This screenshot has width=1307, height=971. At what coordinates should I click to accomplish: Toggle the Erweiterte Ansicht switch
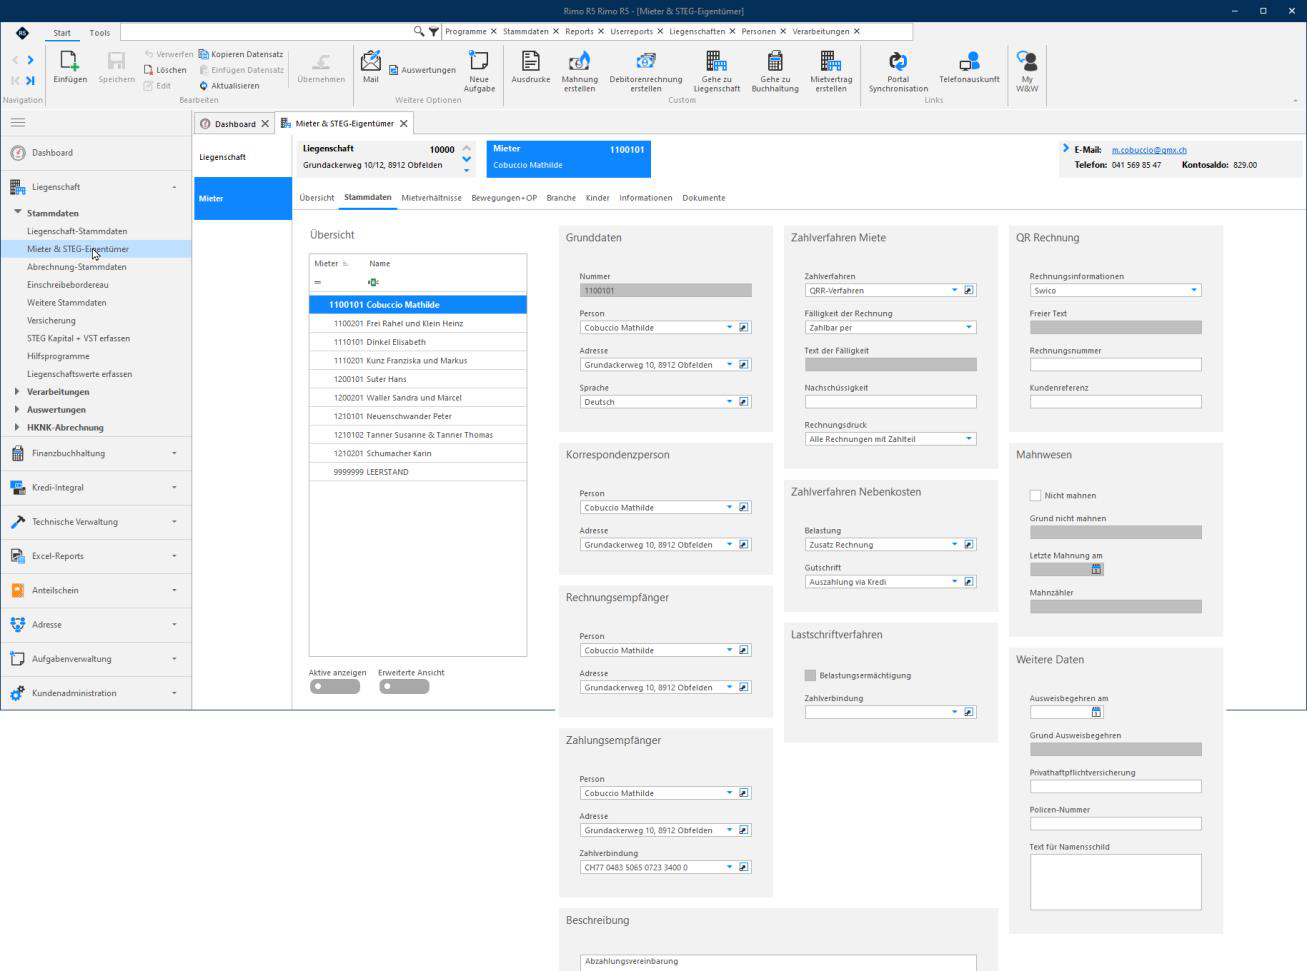coord(404,687)
